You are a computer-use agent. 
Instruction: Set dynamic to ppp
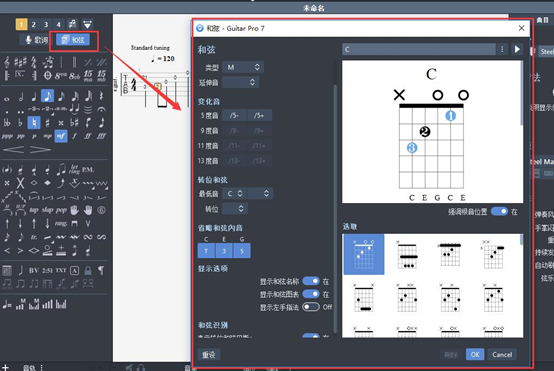coord(7,136)
